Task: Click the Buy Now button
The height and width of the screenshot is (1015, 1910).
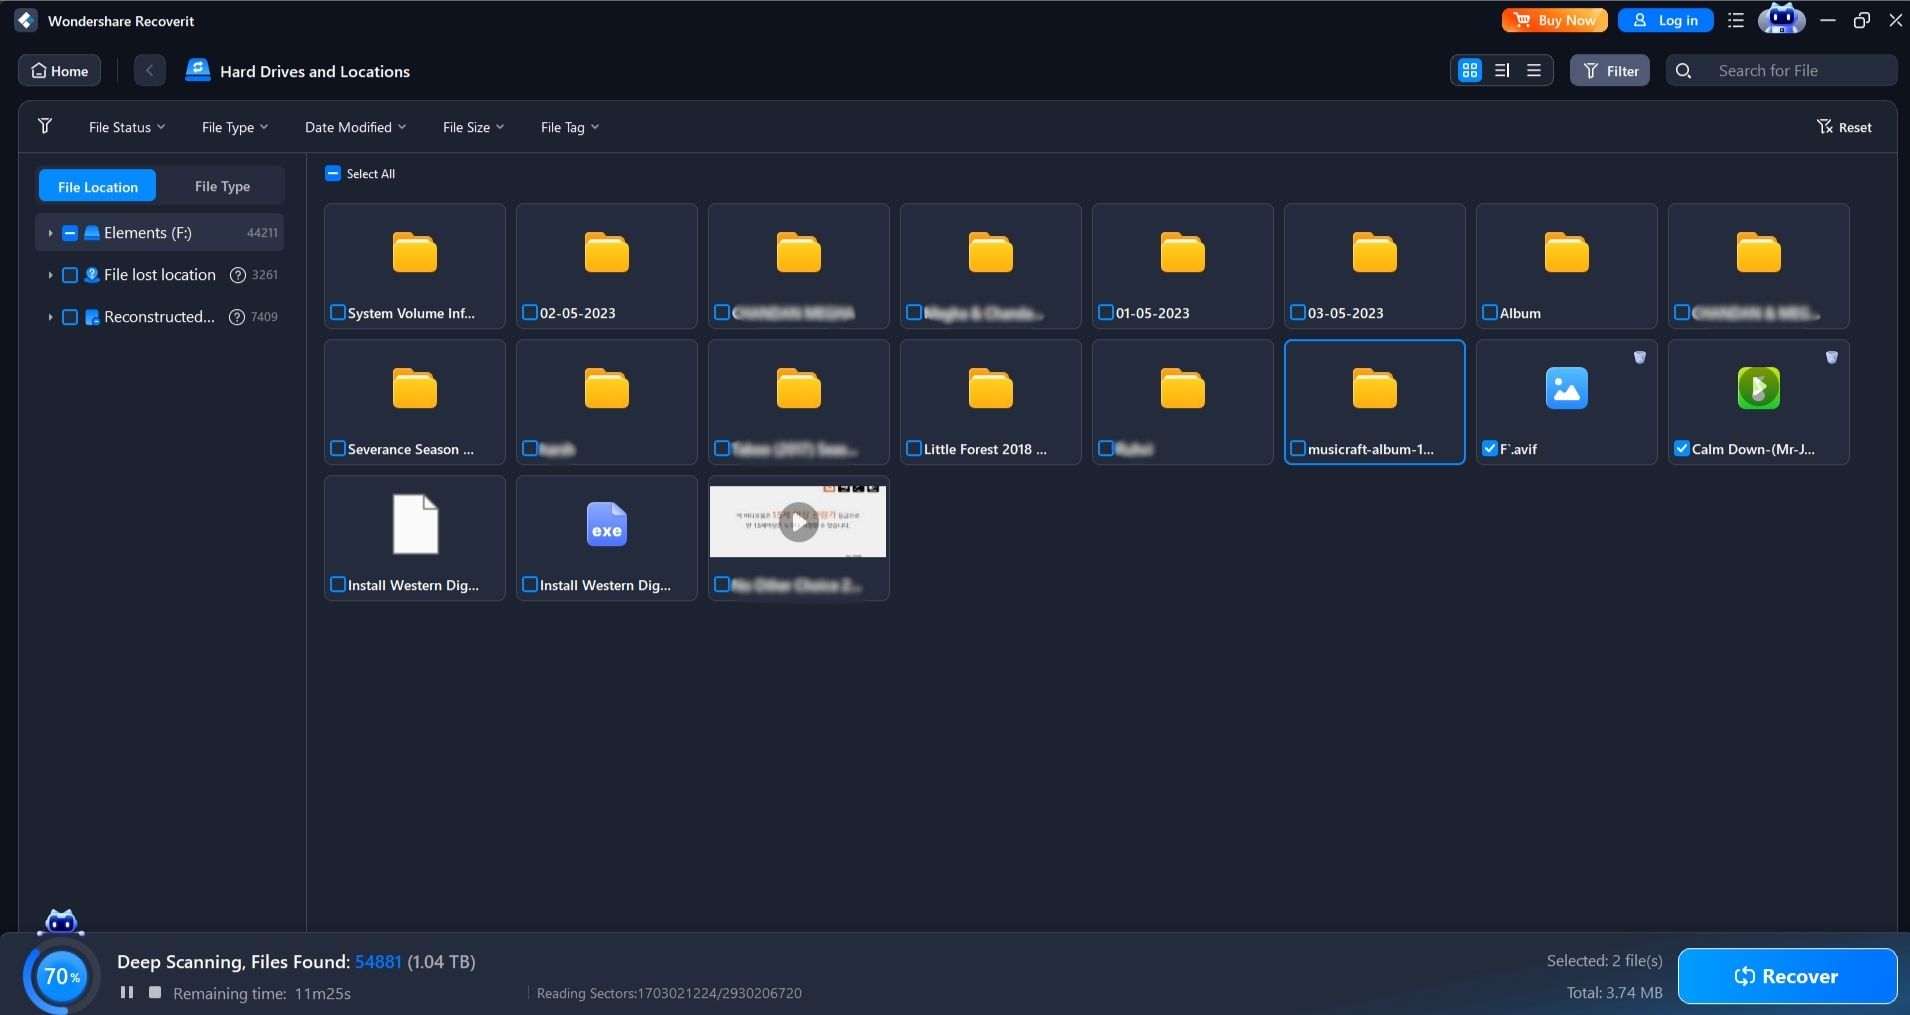Action: point(1554,20)
